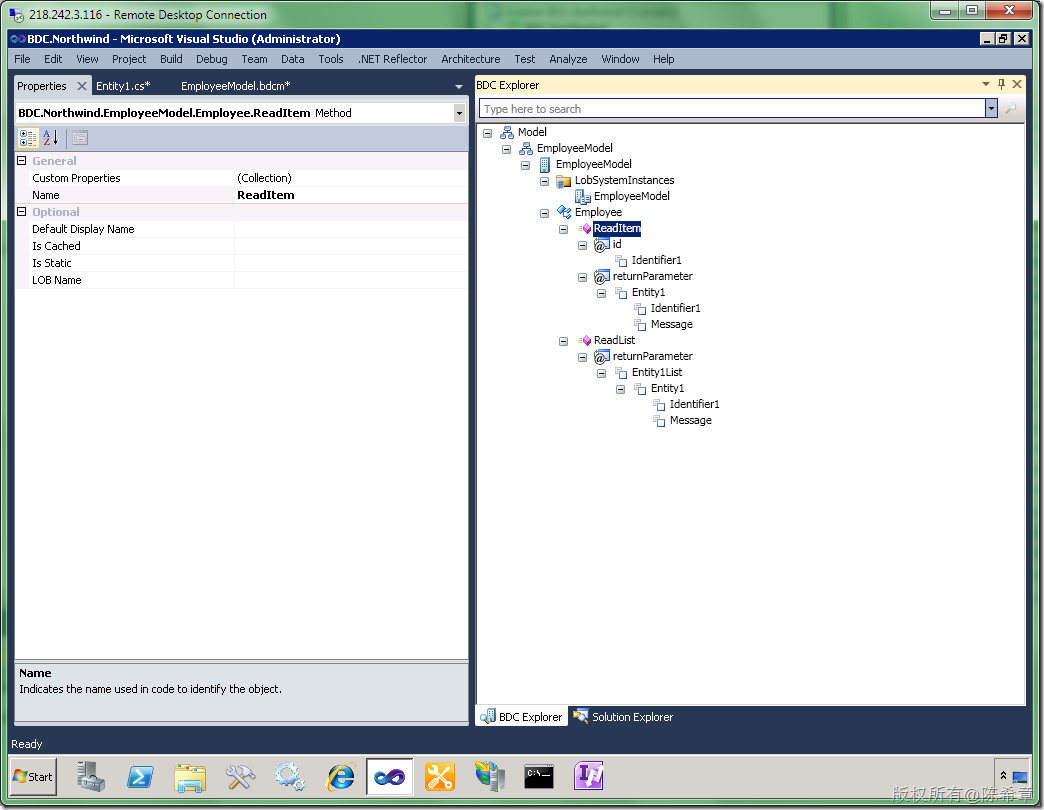
Task: Click the Windows Start button
Action: [33, 777]
